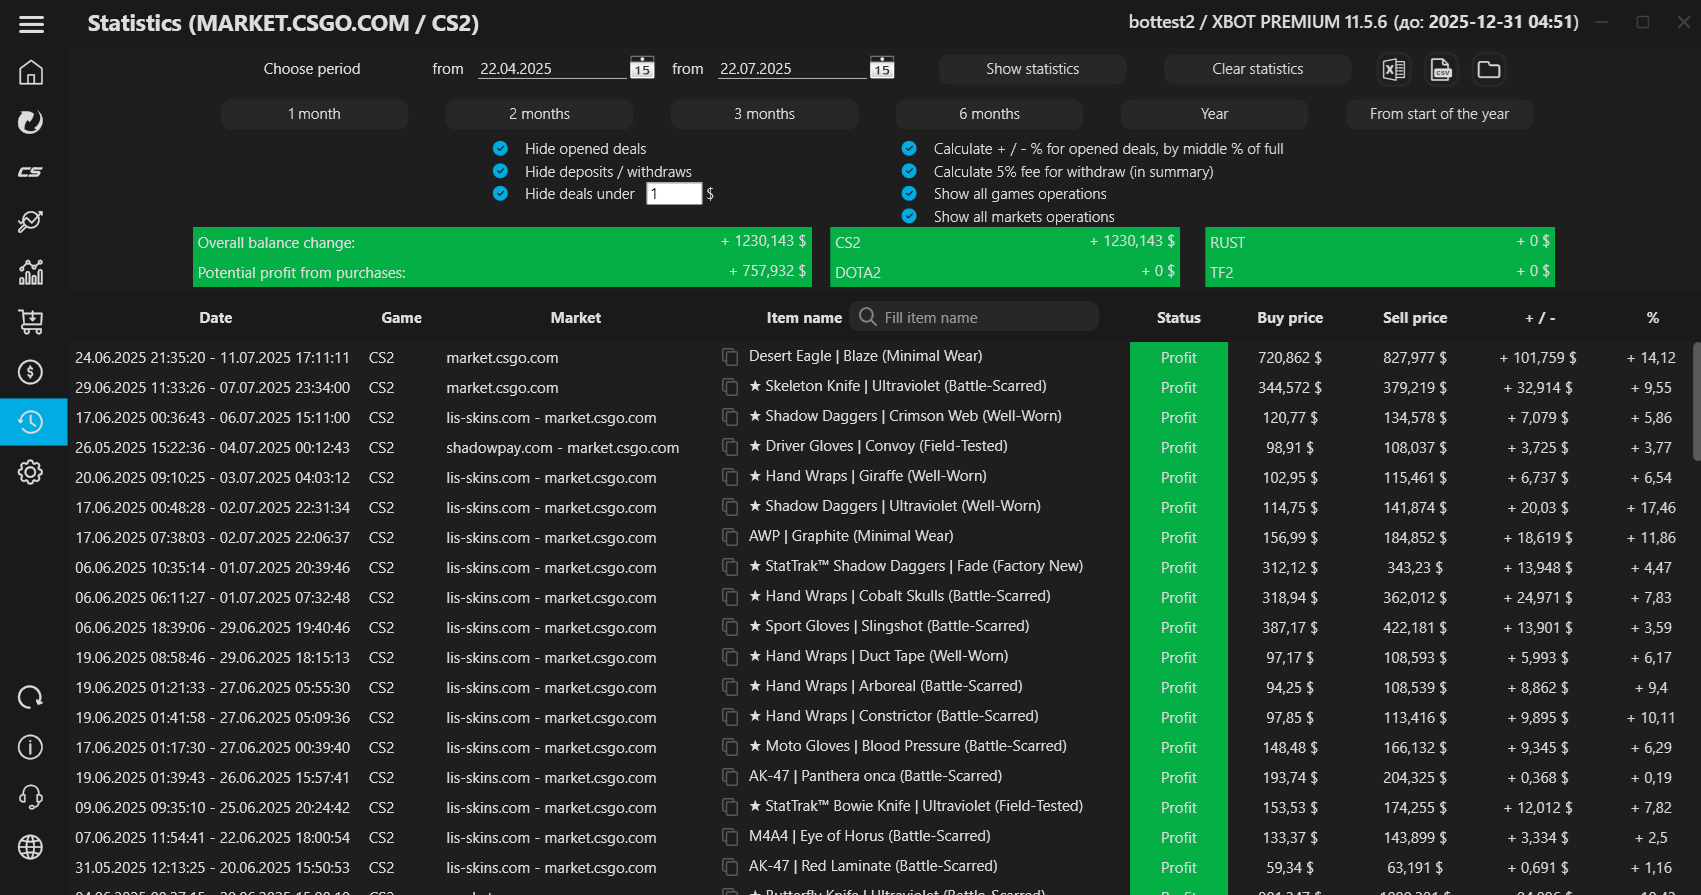Image resolution: width=1701 pixels, height=895 pixels.
Task: Open the shopping cart purchases section
Action: coord(31,322)
